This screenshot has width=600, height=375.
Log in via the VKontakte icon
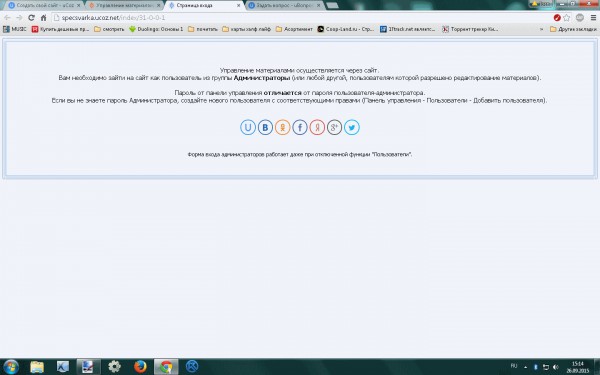tap(265, 127)
